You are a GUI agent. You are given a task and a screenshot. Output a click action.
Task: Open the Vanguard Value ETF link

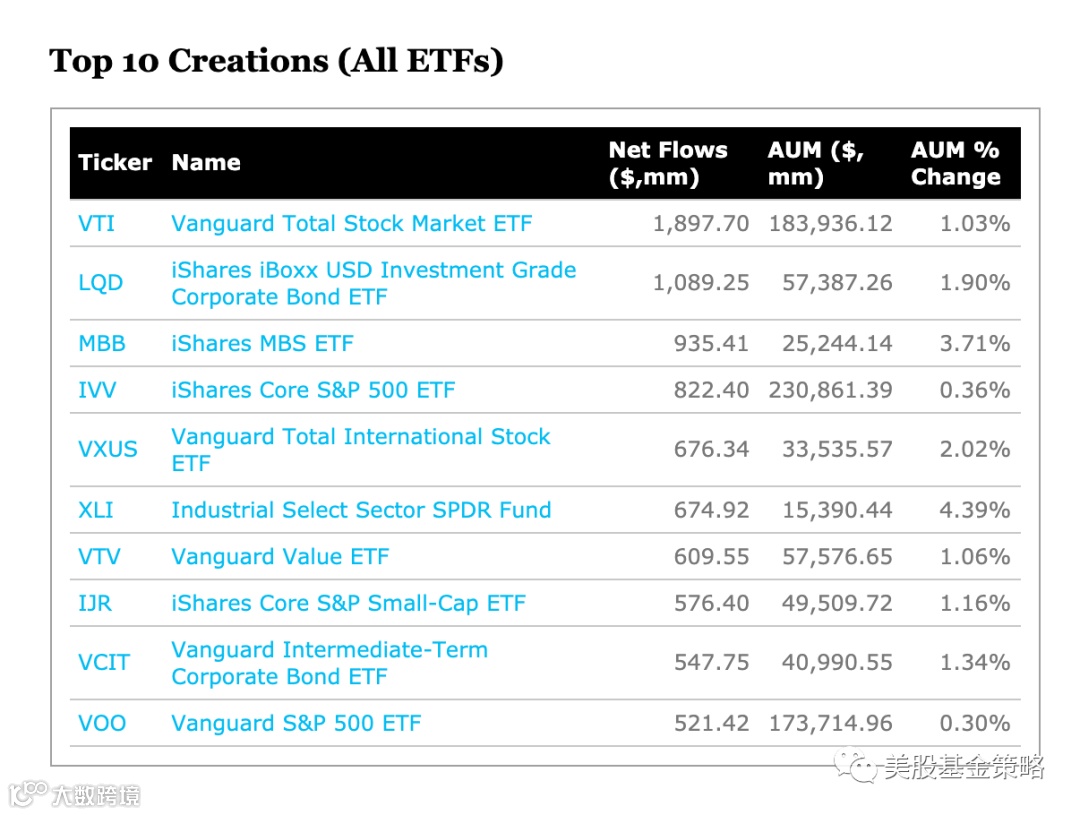(x=280, y=557)
